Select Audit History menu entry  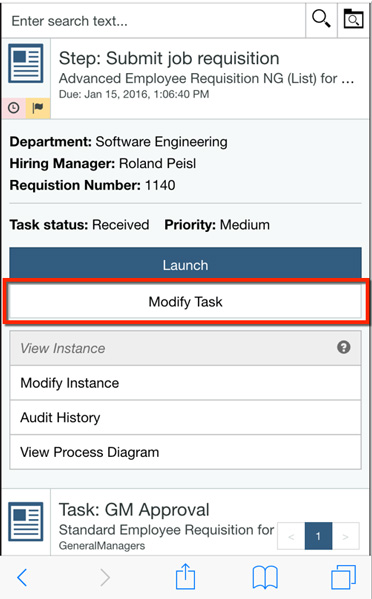coord(186,418)
